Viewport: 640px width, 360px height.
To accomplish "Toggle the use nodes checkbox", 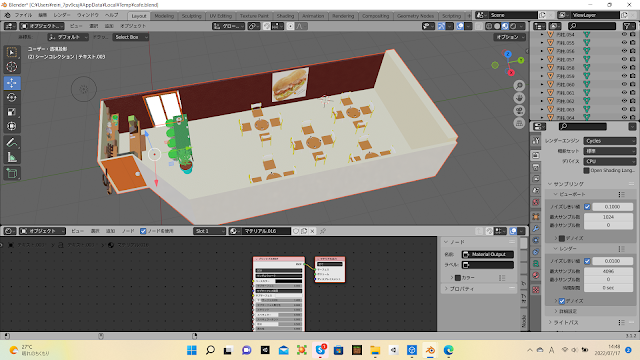I will [x=143, y=231].
